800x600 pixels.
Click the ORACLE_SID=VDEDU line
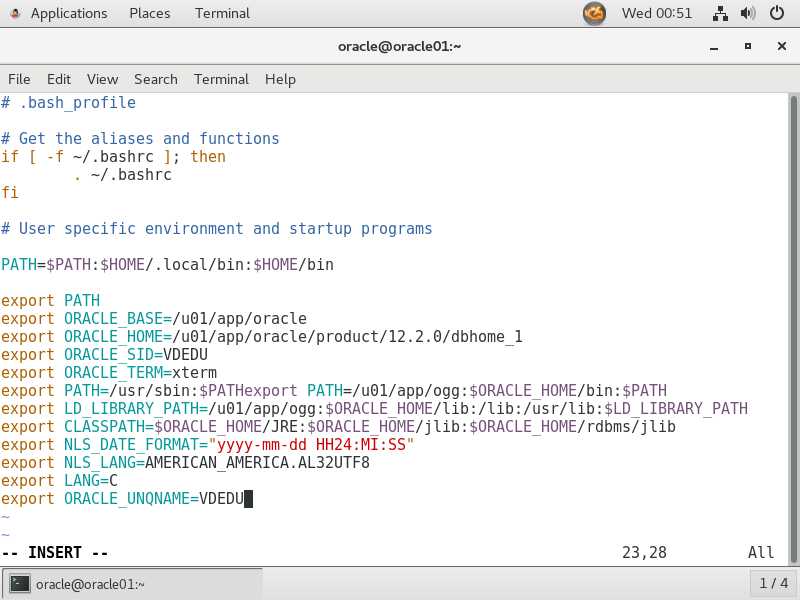104,355
